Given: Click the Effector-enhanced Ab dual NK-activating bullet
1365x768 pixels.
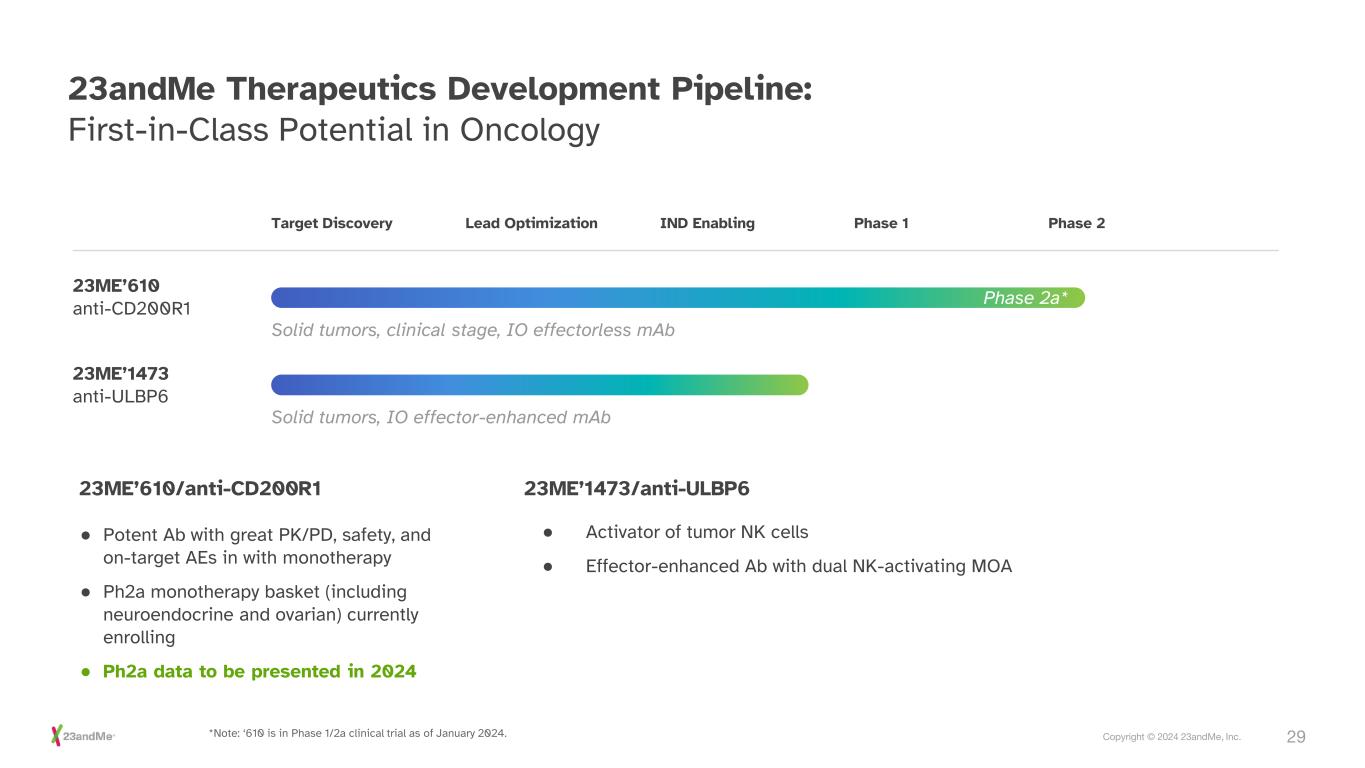Looking at the screenshot, I should click(x=798, y=566).
